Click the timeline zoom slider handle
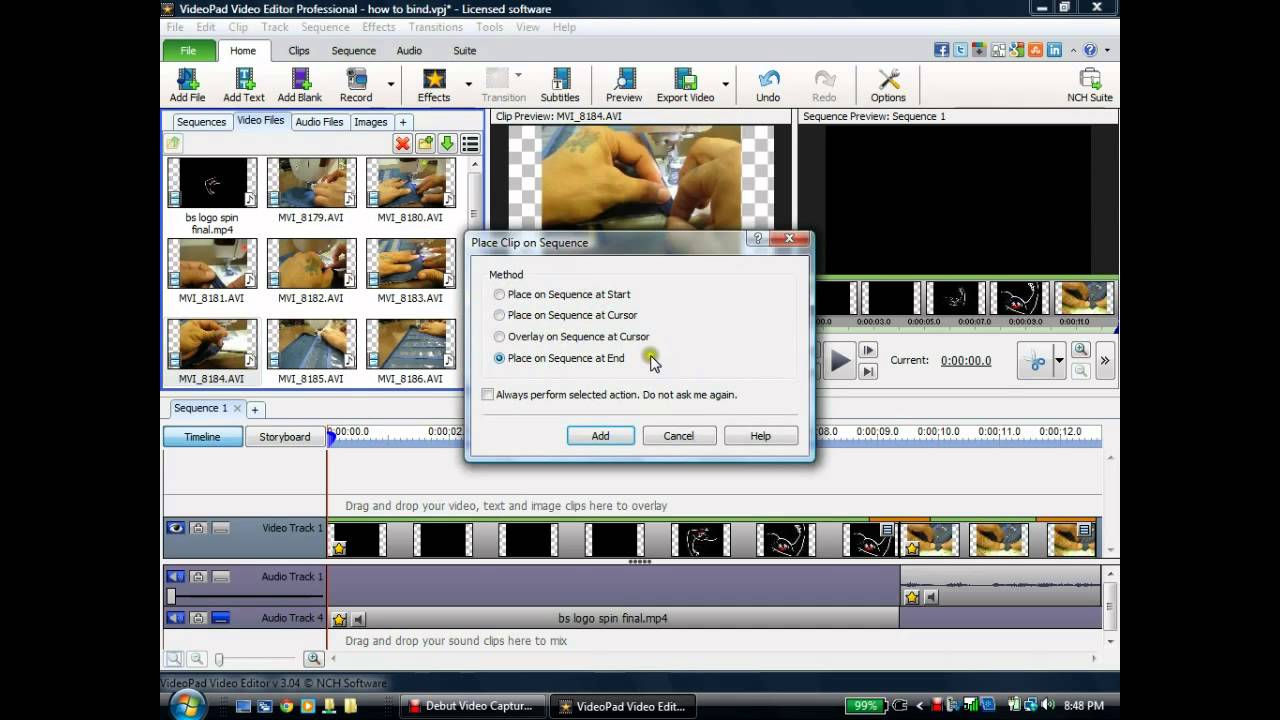Viewport: 1280px width, 720px height. pos(220,659)
